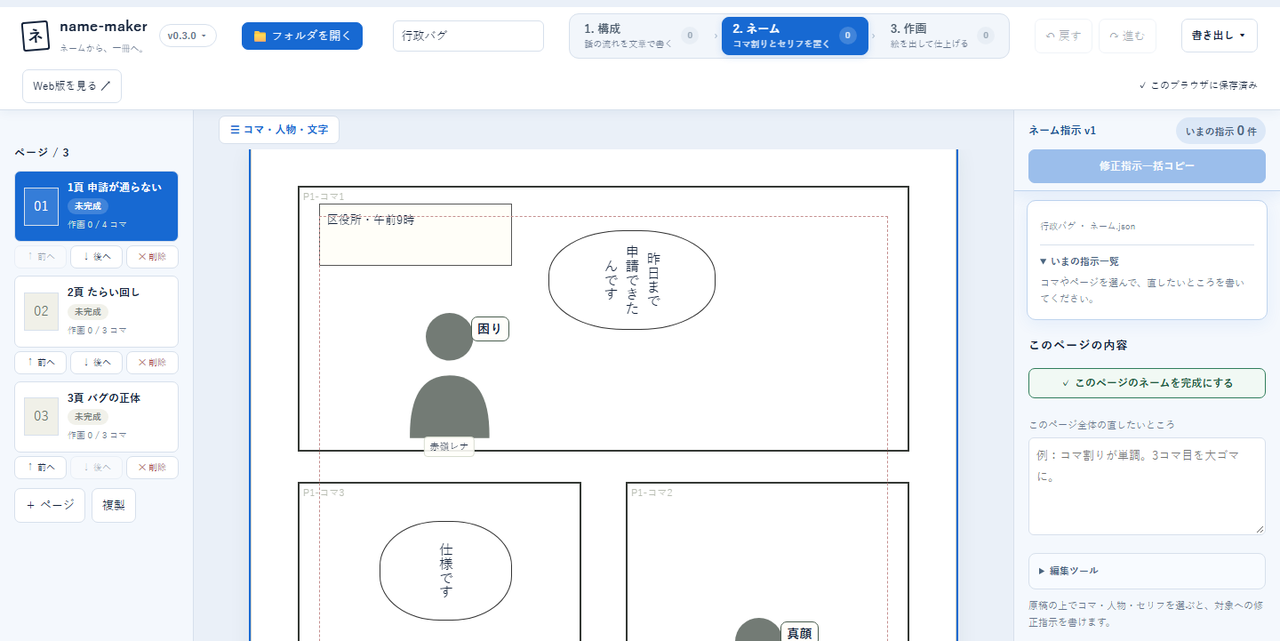
Task: Click このブラウザに保存済み status text
Action: click(1198, 86)
